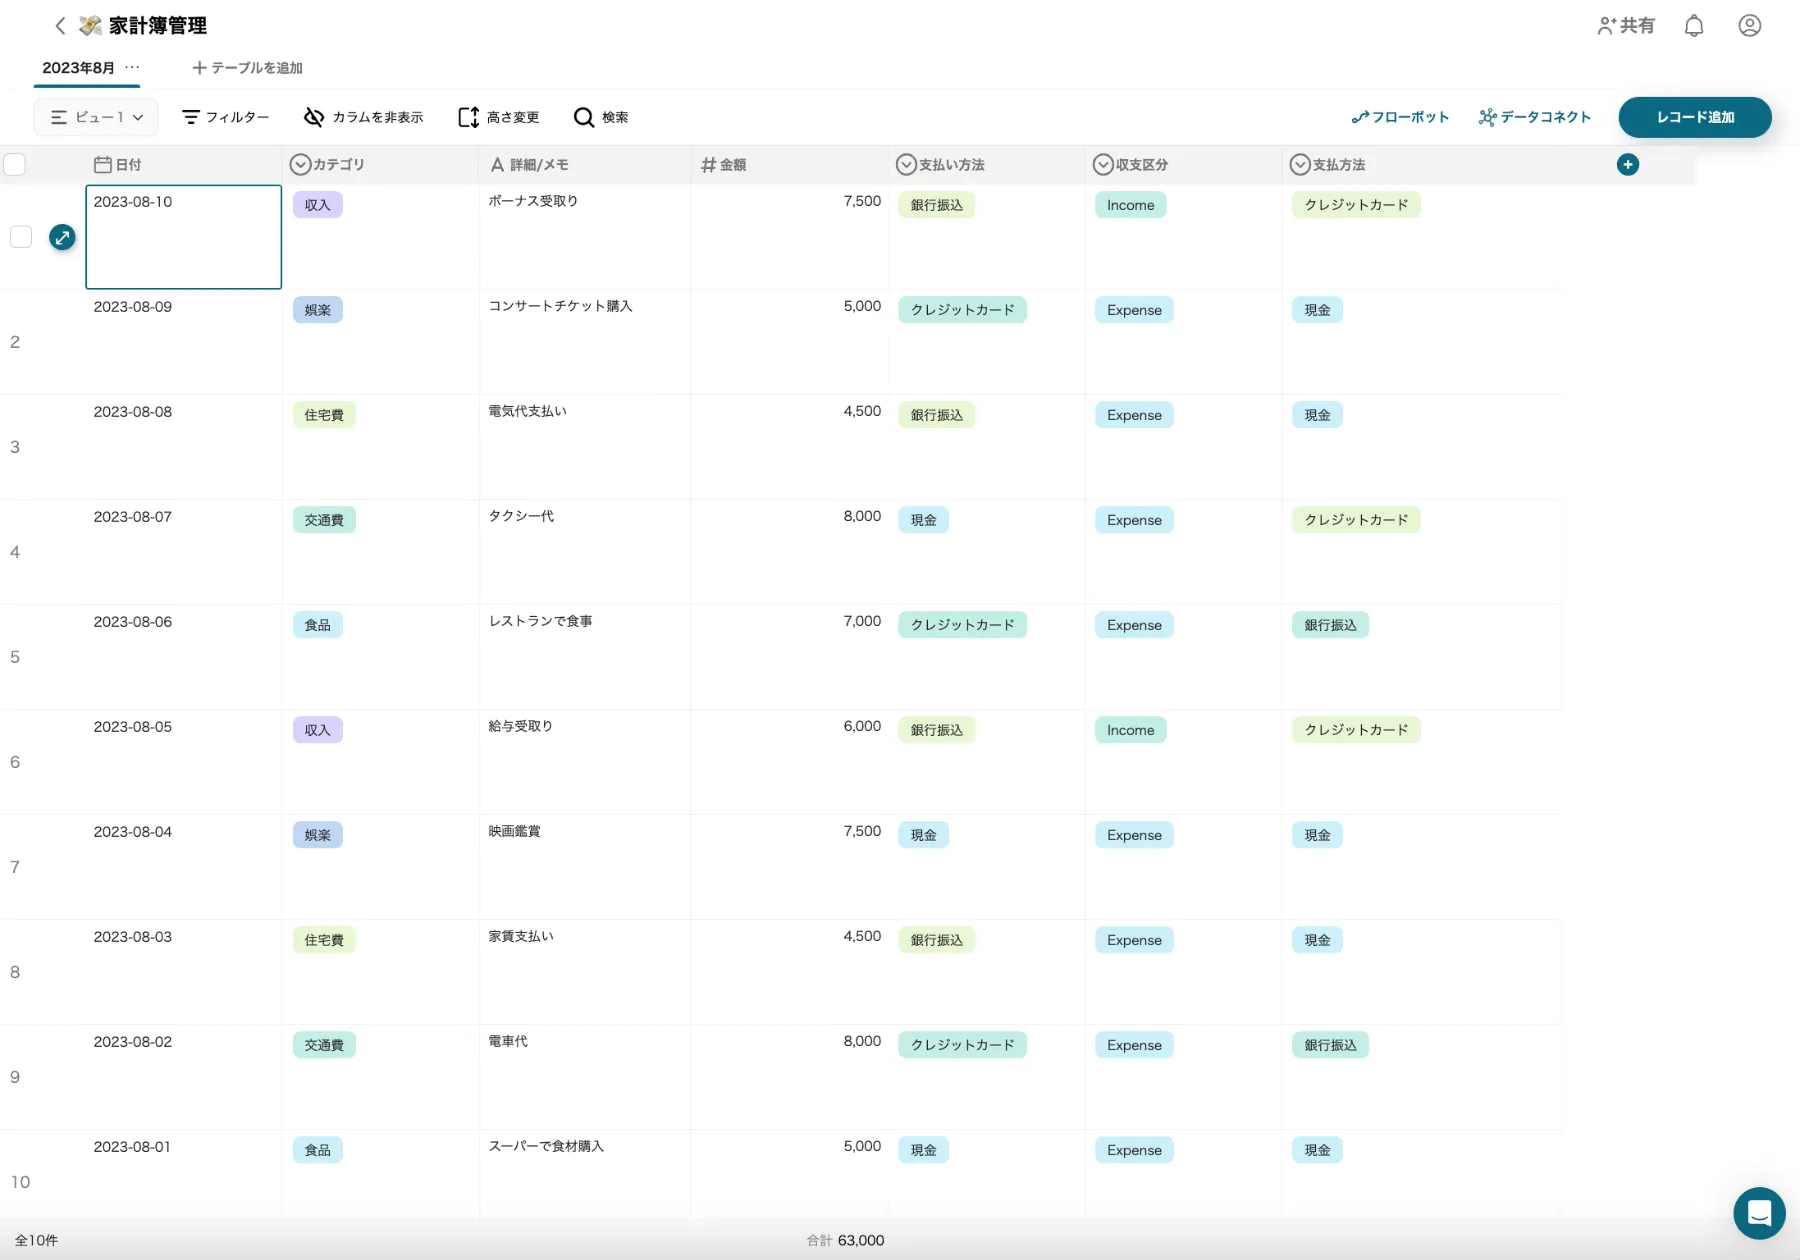Screen dimensions: 1800x1260
Task: Click the 2023-08-01 date cell
Action: click(x=183, y=1175)
